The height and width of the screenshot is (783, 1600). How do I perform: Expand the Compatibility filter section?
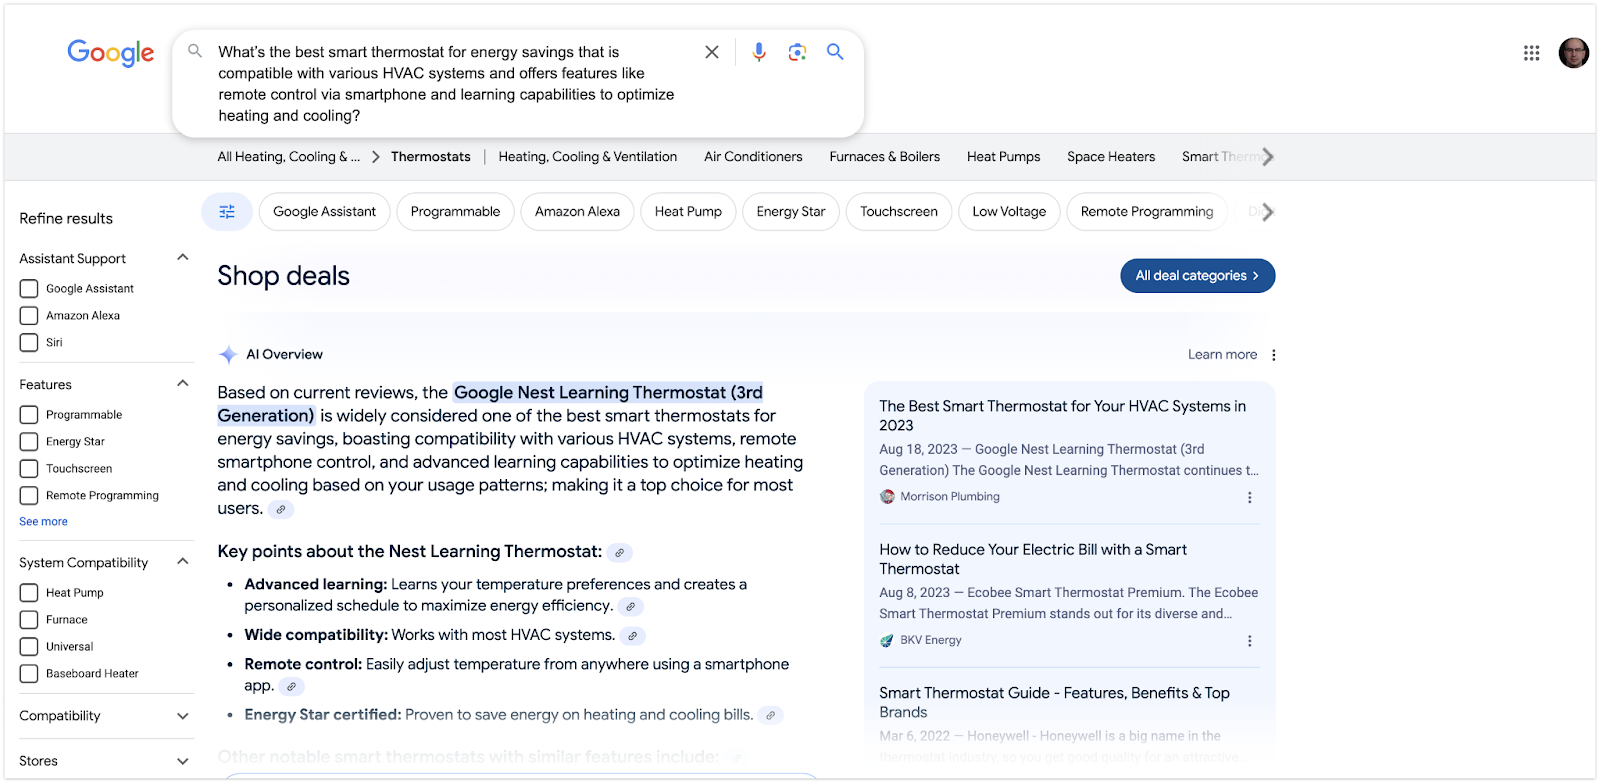(x=183, y=716)
